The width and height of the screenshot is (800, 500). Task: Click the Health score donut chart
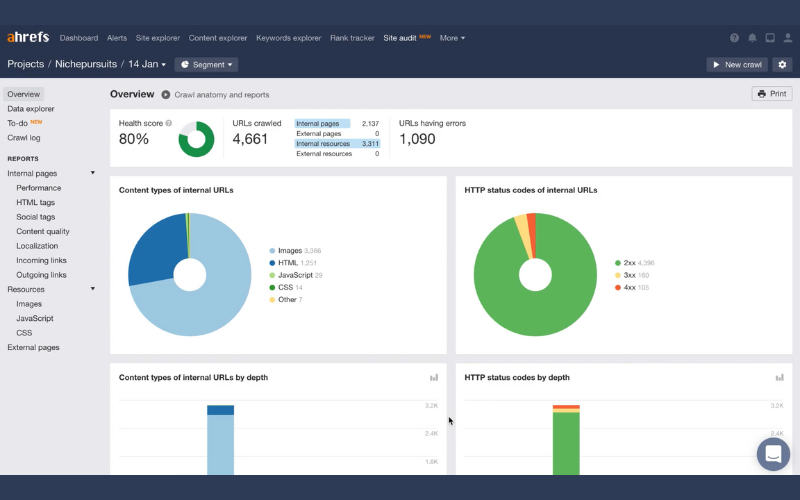(196, 139)
